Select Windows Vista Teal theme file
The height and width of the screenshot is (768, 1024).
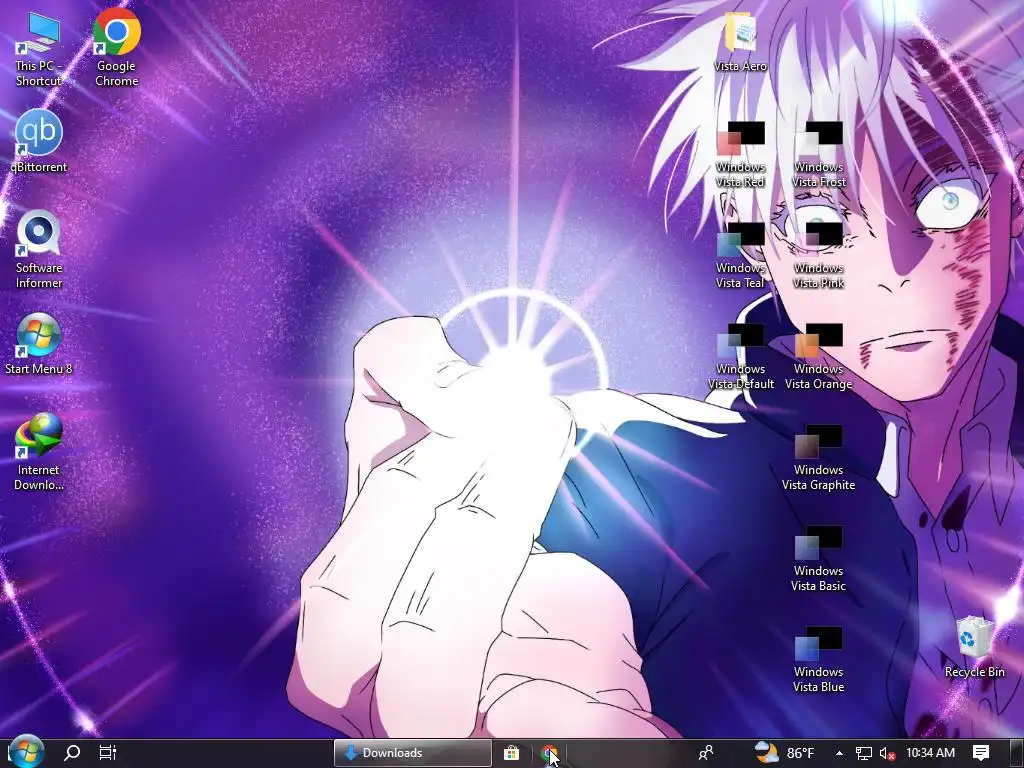[x=740, y=256]
